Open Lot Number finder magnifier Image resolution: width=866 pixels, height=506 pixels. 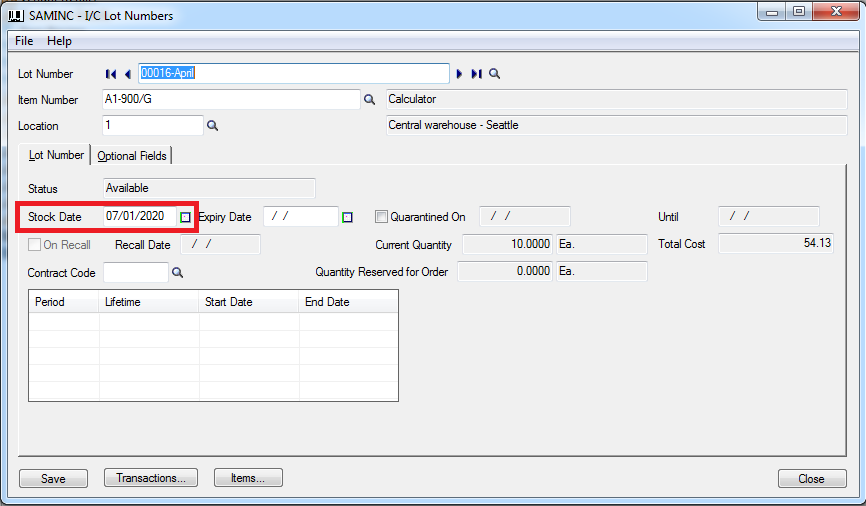(494, 73)
